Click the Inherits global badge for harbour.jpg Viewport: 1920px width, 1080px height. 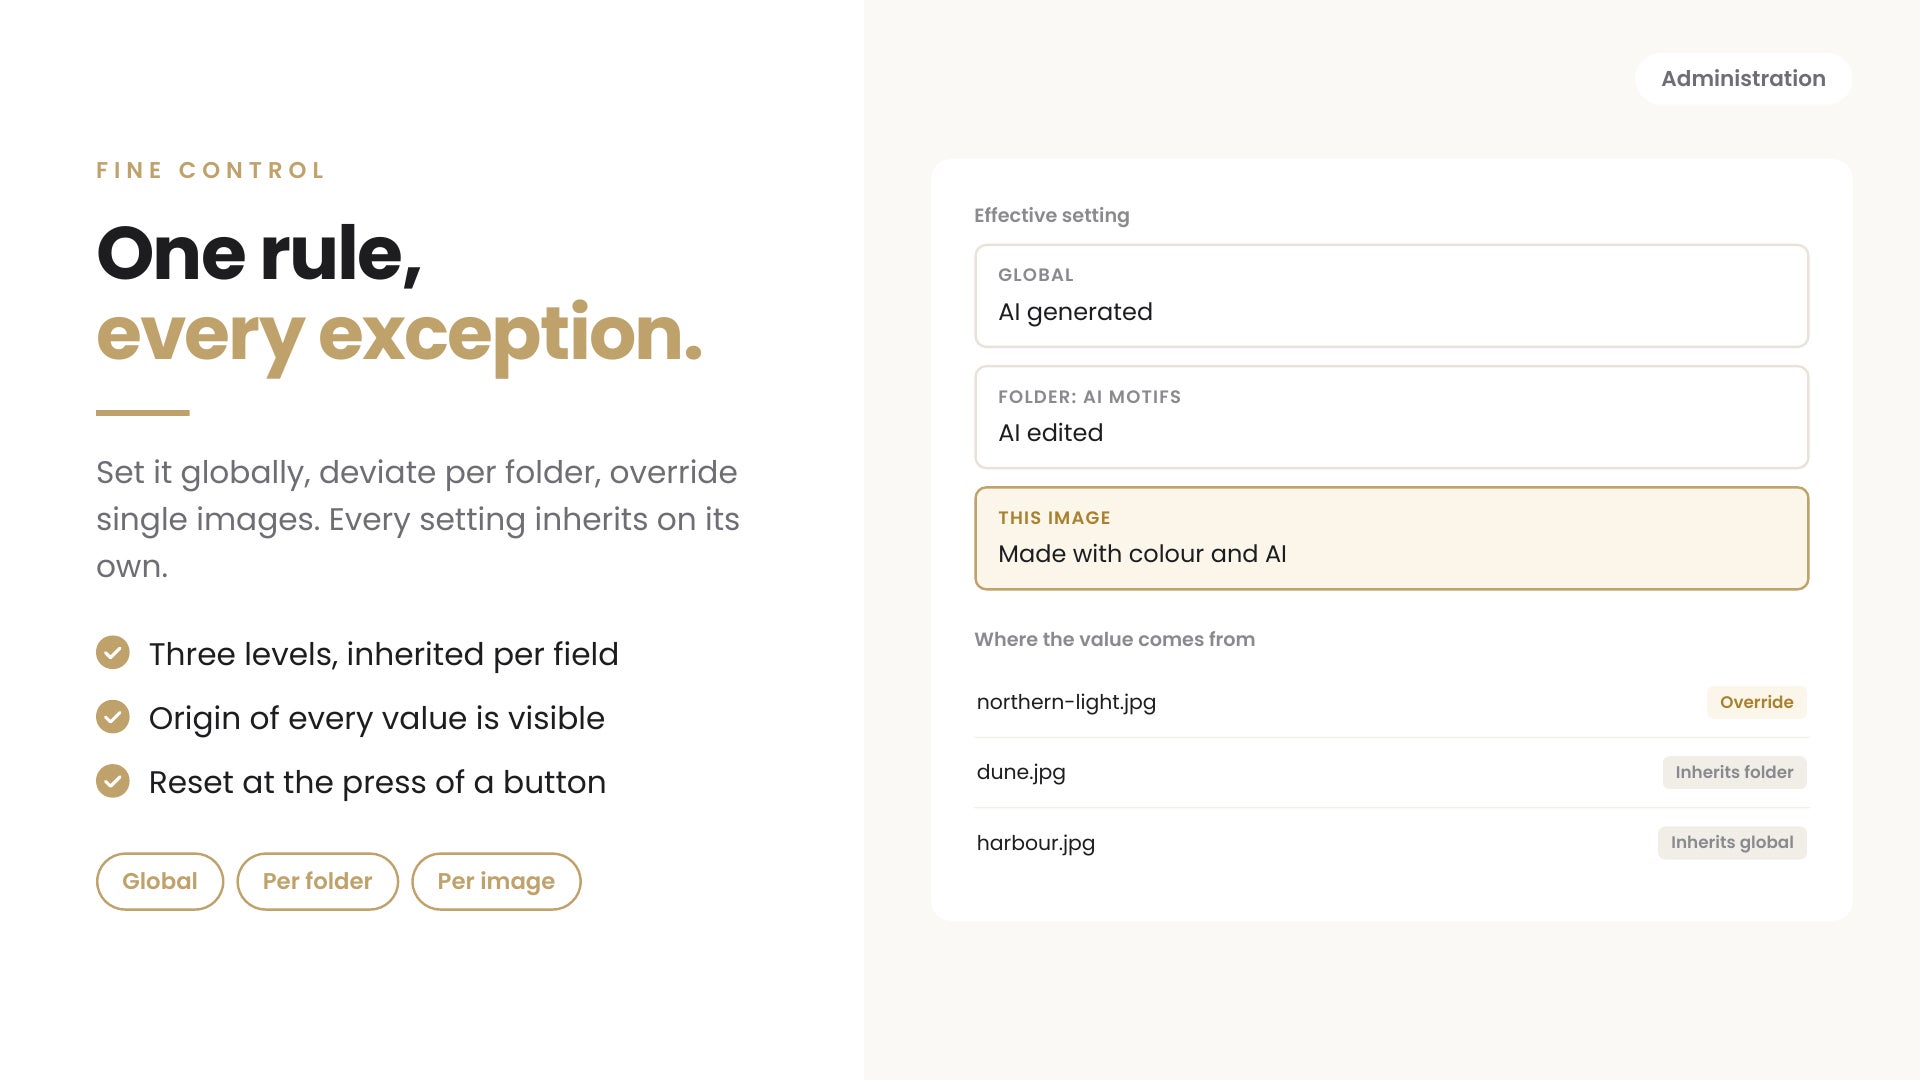1732,842
